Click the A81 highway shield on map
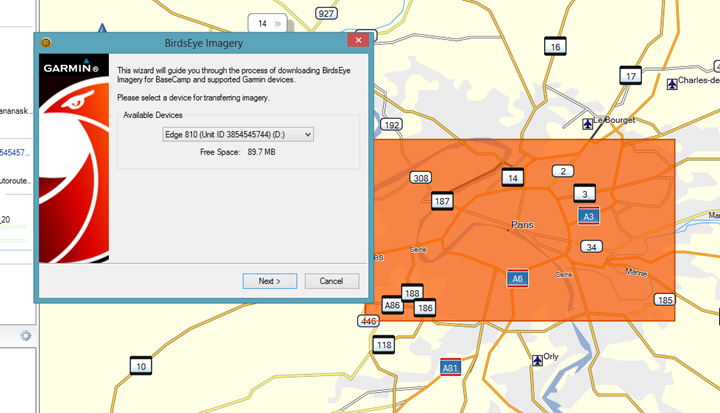Screen dimensions: 720x413 [450, 368]
